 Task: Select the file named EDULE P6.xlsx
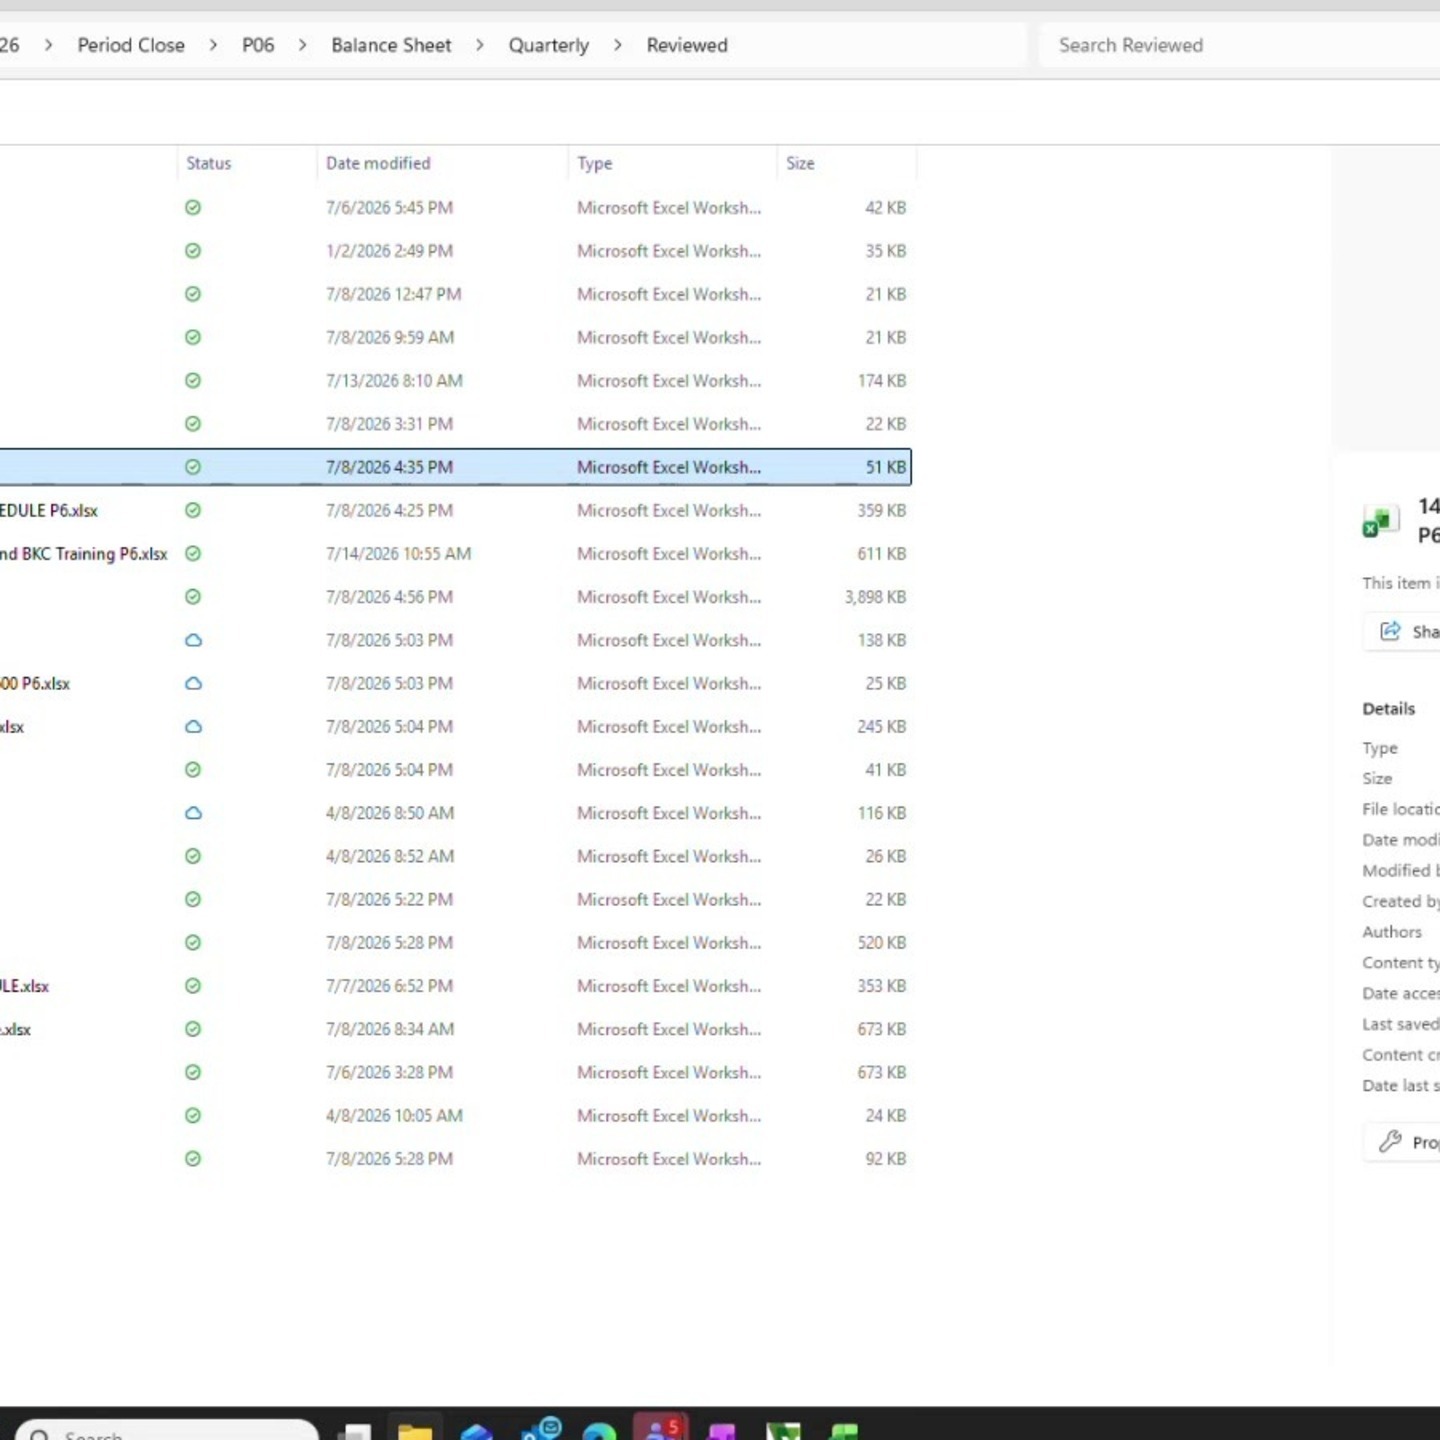pos(49,511)
